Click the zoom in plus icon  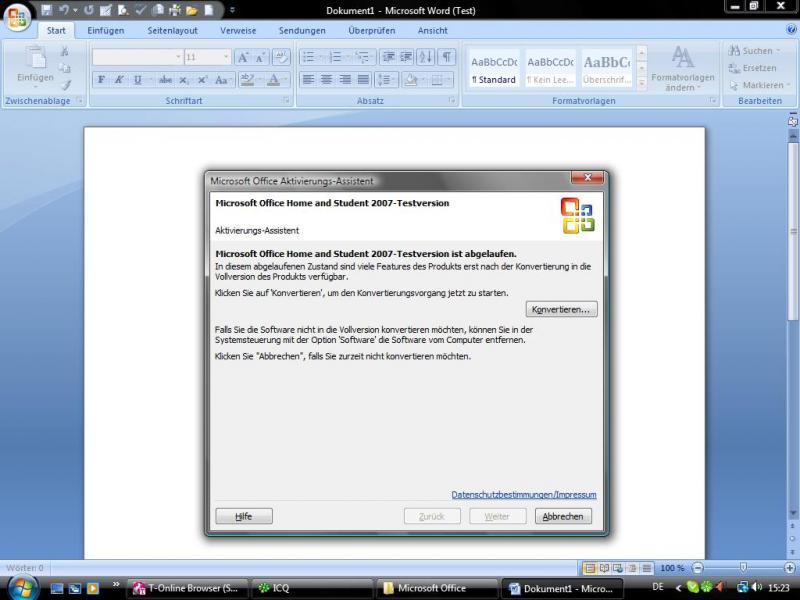click(789, 568)
